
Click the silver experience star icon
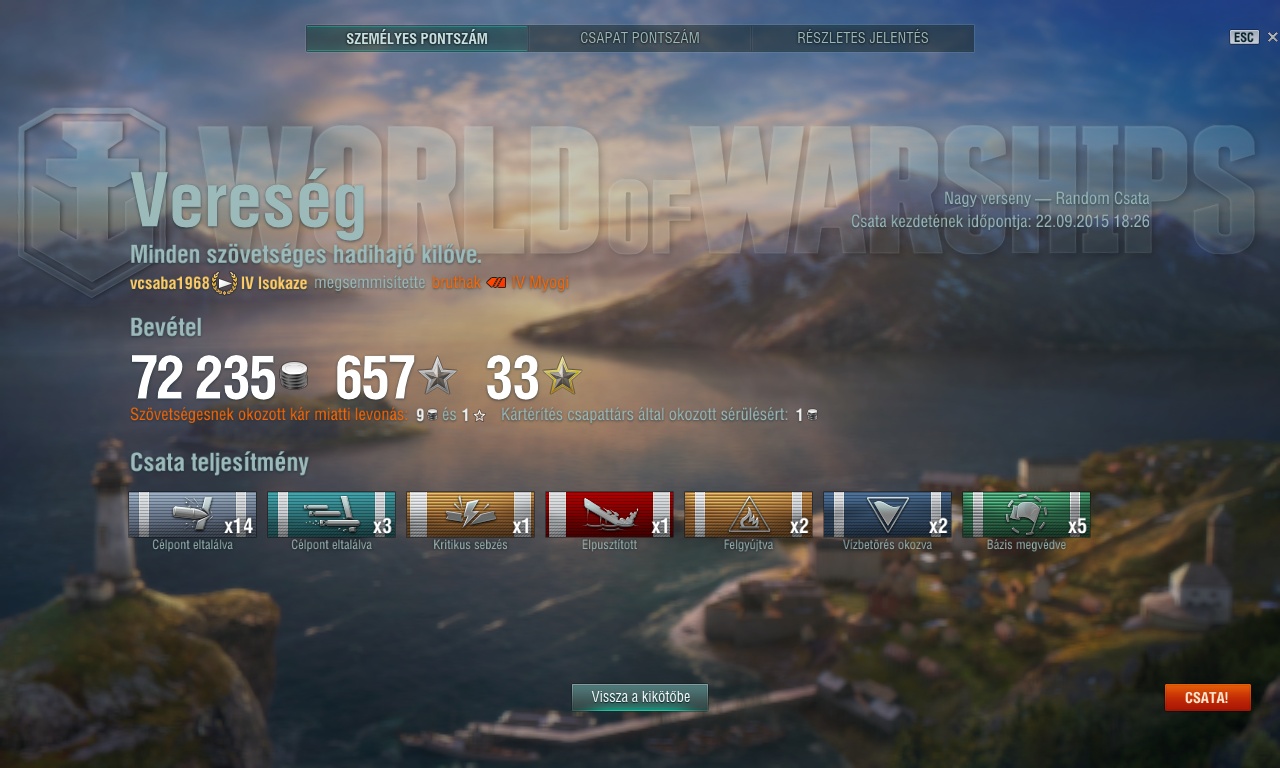[437, 377]
